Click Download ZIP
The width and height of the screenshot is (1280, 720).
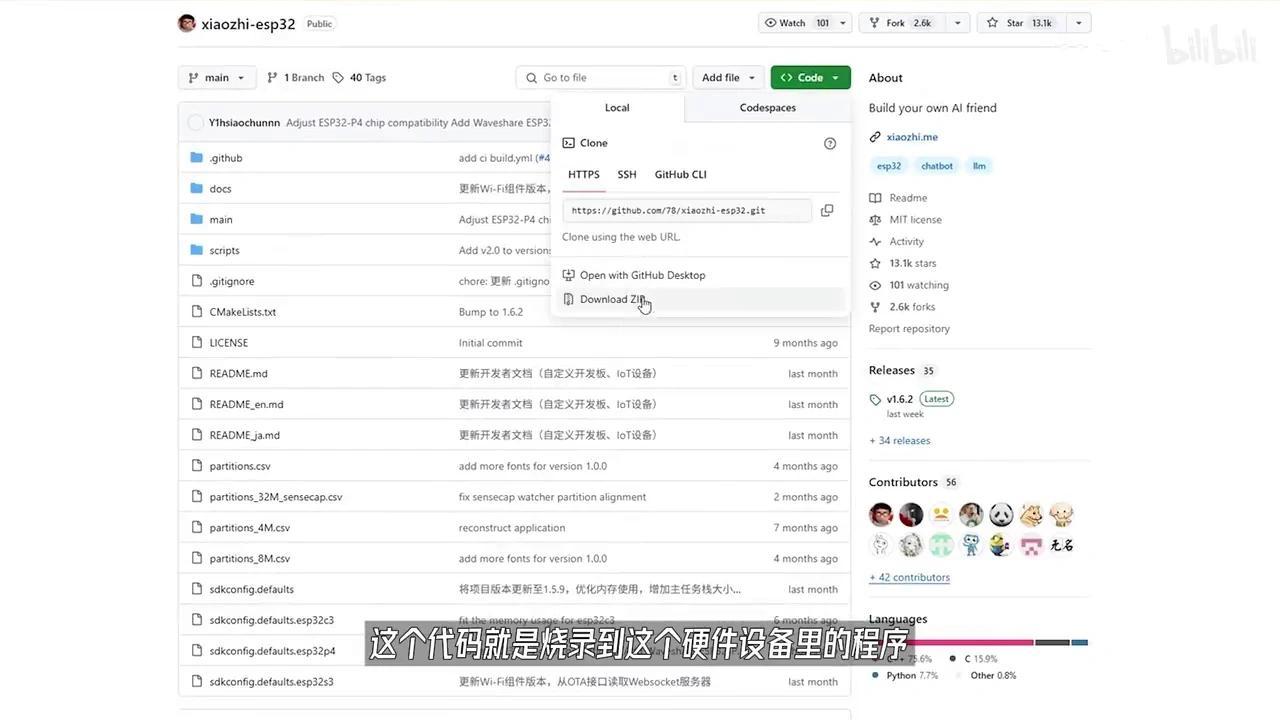(700, 300)
